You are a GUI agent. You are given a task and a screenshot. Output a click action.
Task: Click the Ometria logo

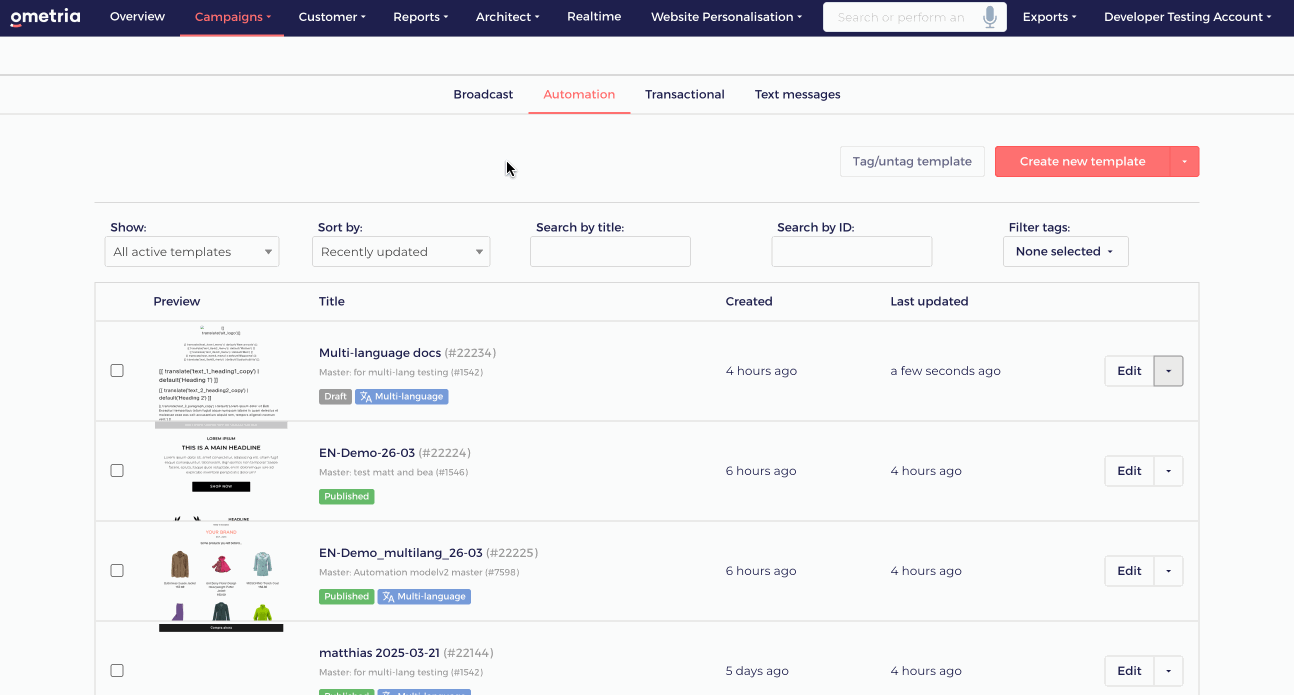(45, 17)
